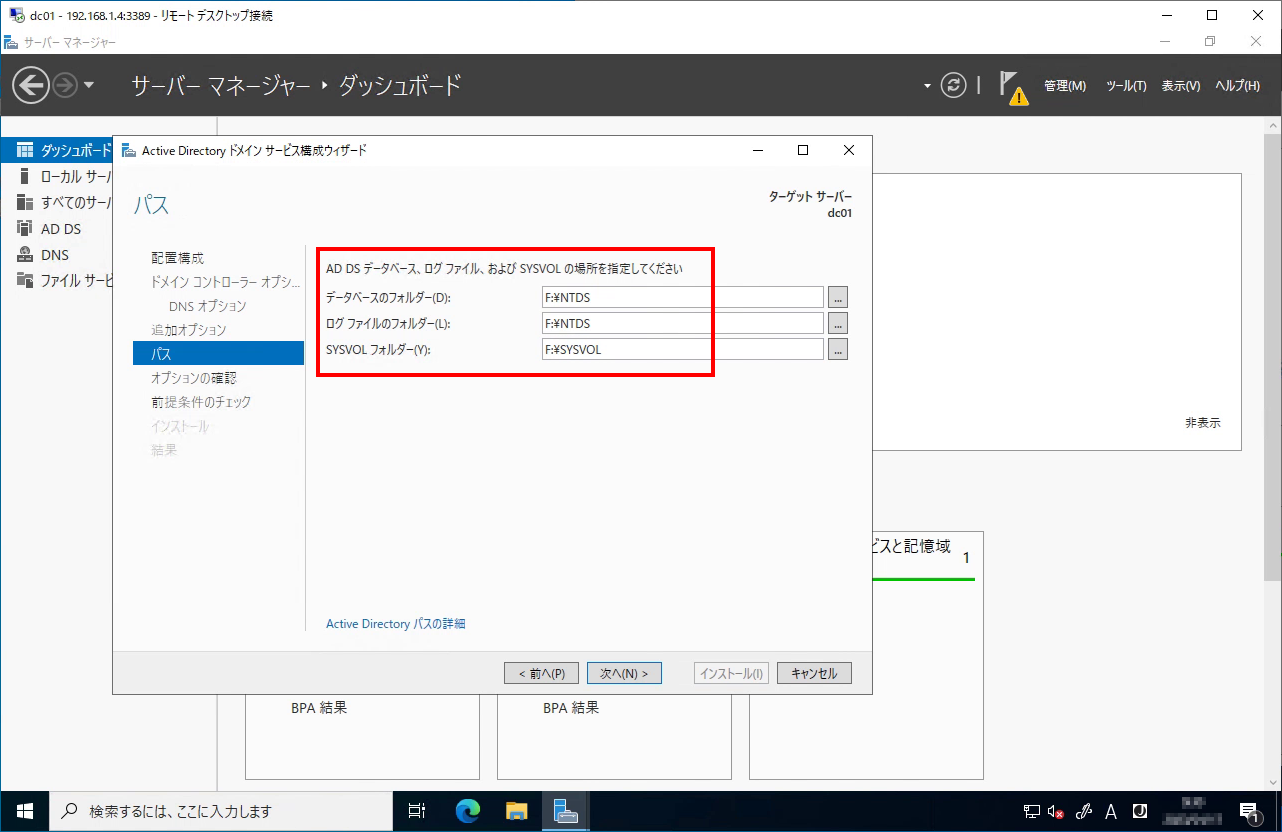Click the Server Manager back arrow button

tap(31, 85)
